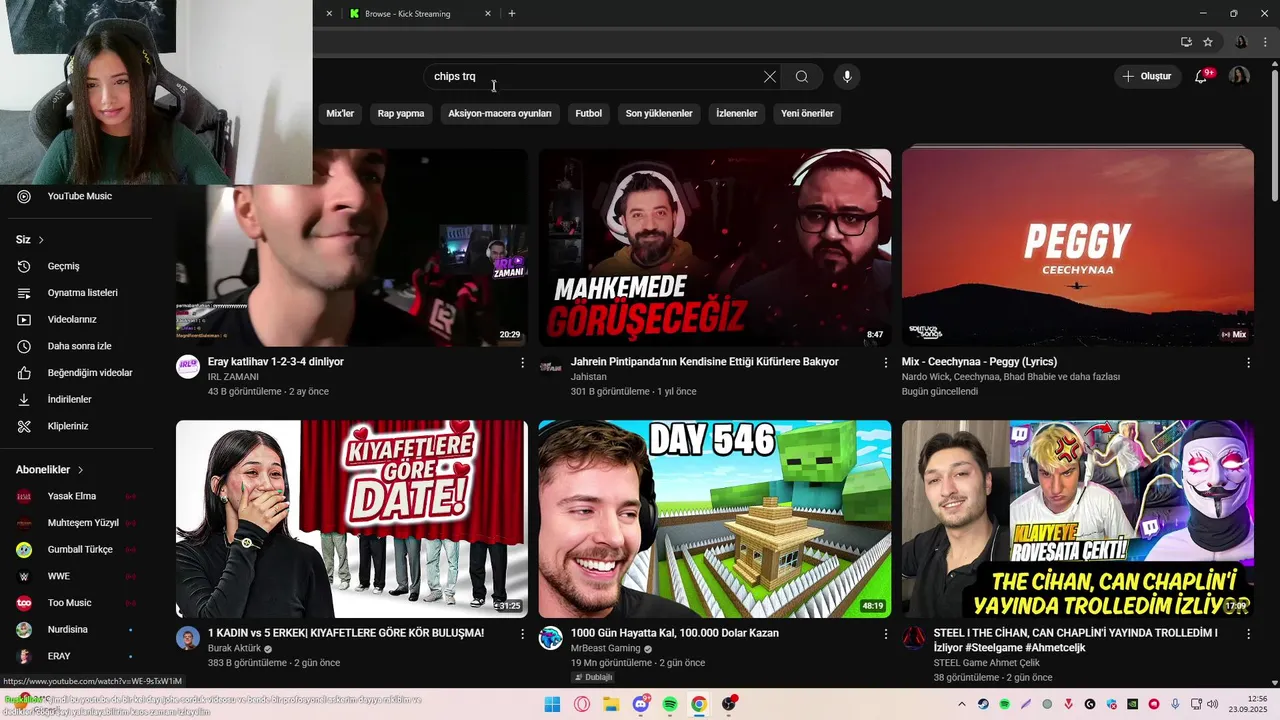Click the Oluştur create button
Viewport: 1280px width, 720px height.
[1146, 77]
